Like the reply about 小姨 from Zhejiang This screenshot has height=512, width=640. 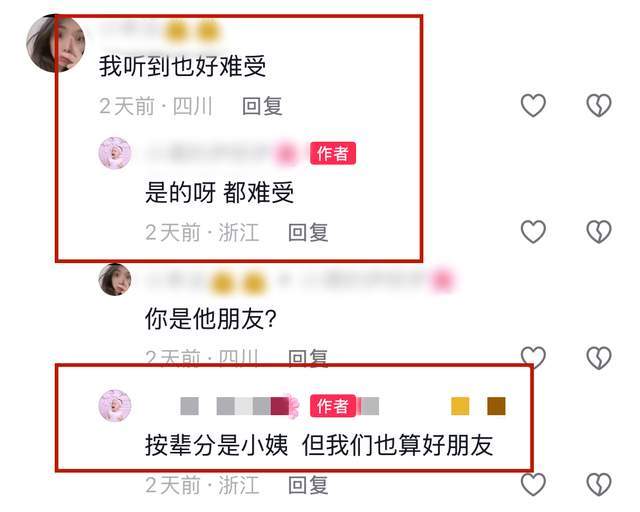(533, 484)
